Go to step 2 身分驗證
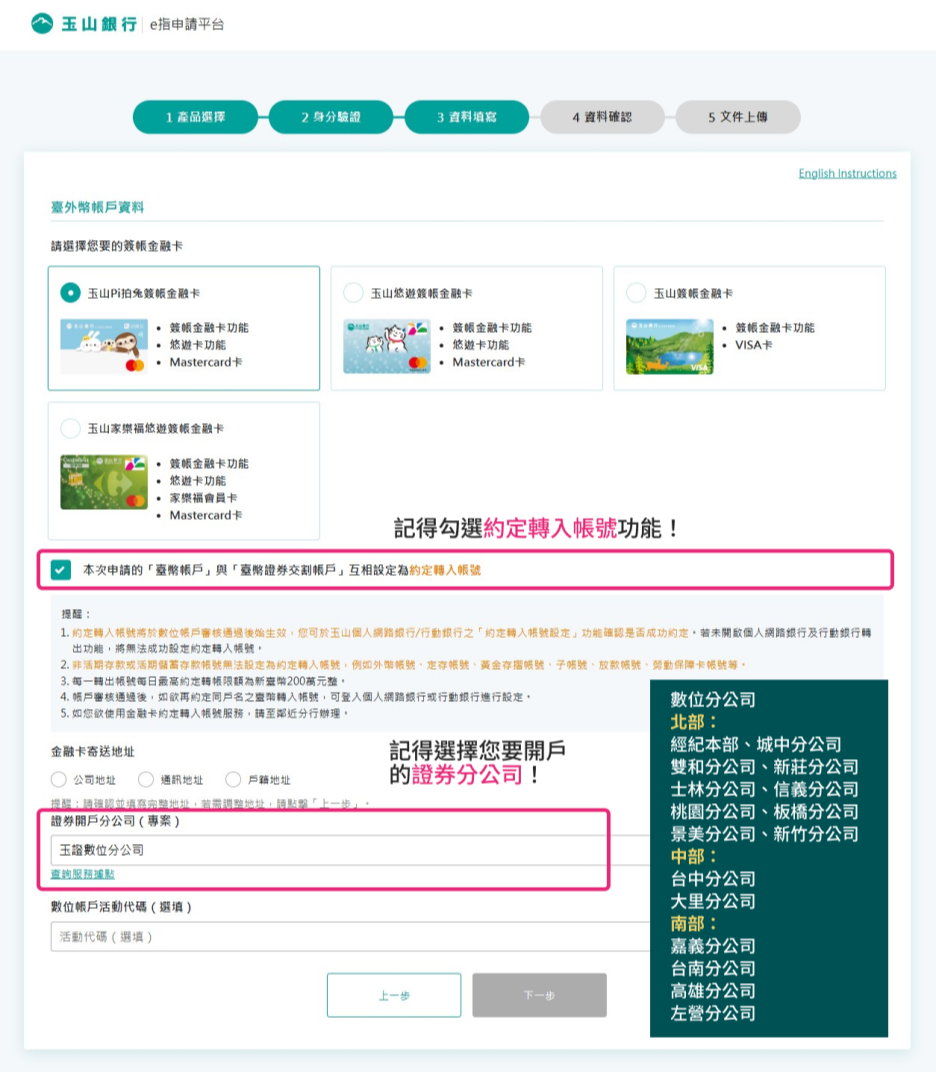 331,117
